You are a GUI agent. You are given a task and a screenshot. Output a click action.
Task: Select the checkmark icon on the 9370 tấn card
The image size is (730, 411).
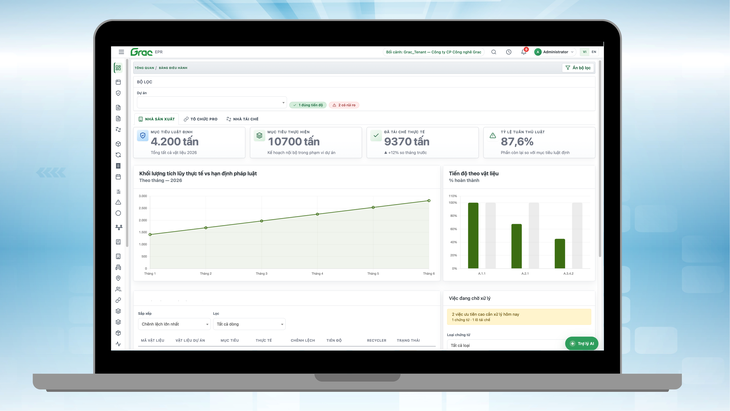pos(376,135)
